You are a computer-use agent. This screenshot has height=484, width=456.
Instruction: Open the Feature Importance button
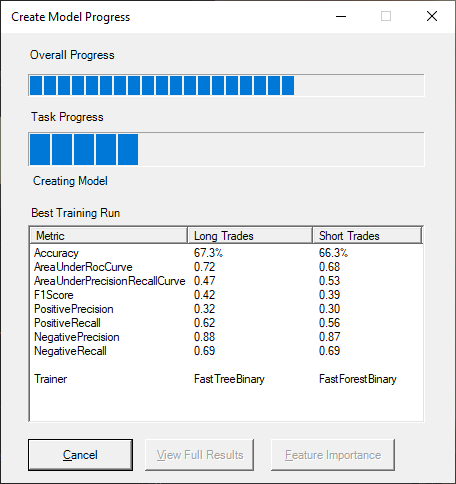(x=333, y=455)
